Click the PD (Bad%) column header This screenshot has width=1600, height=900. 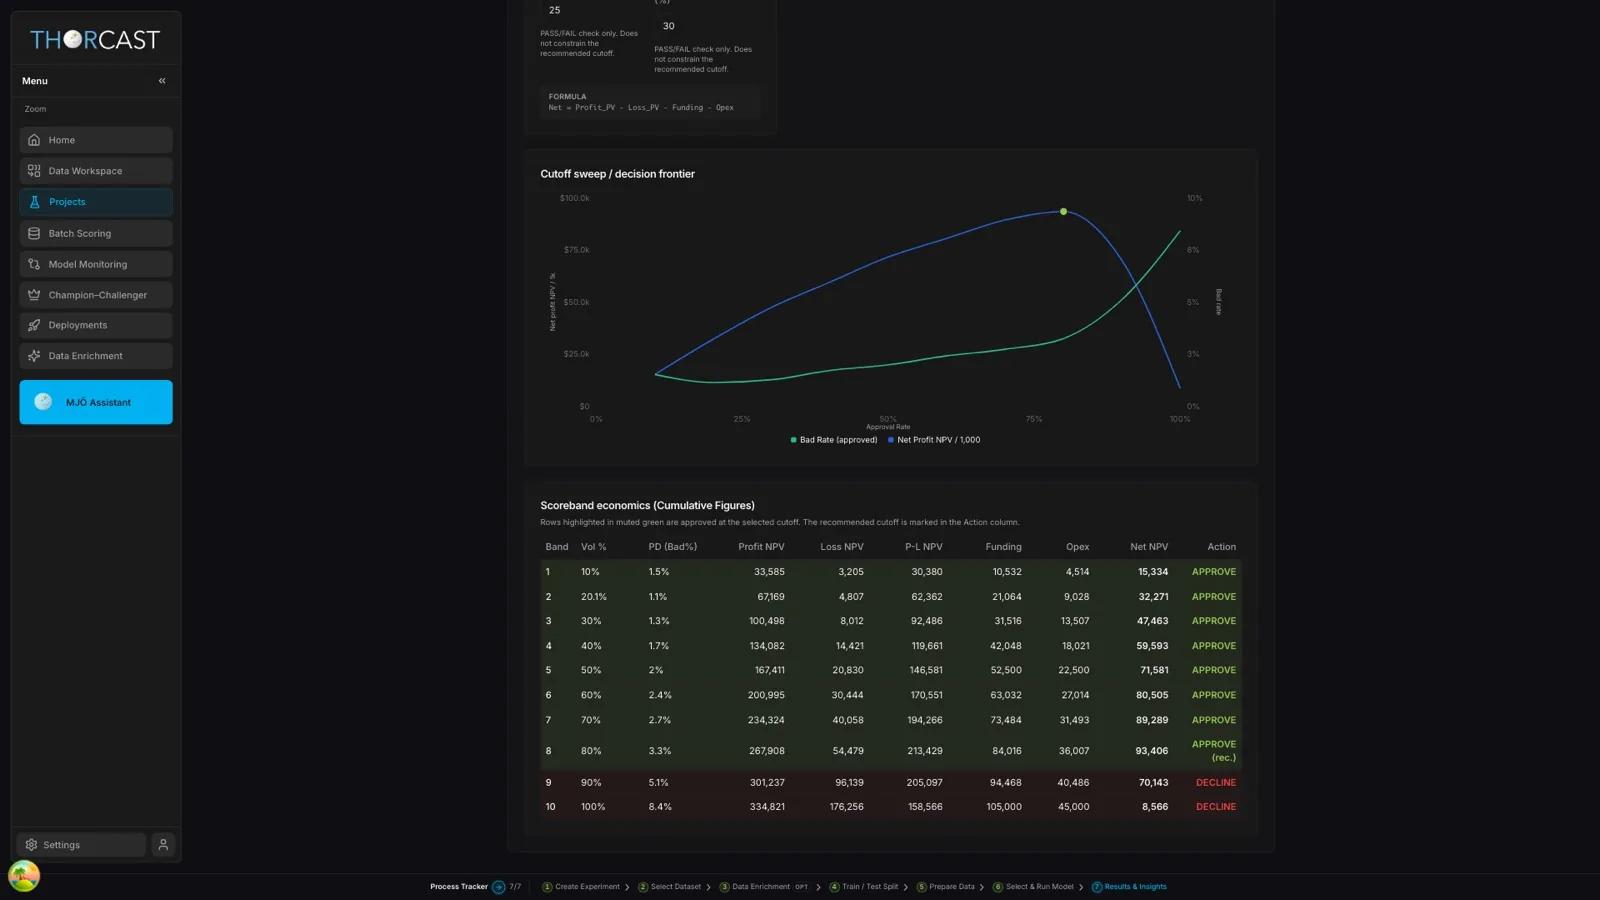point(672,547)
